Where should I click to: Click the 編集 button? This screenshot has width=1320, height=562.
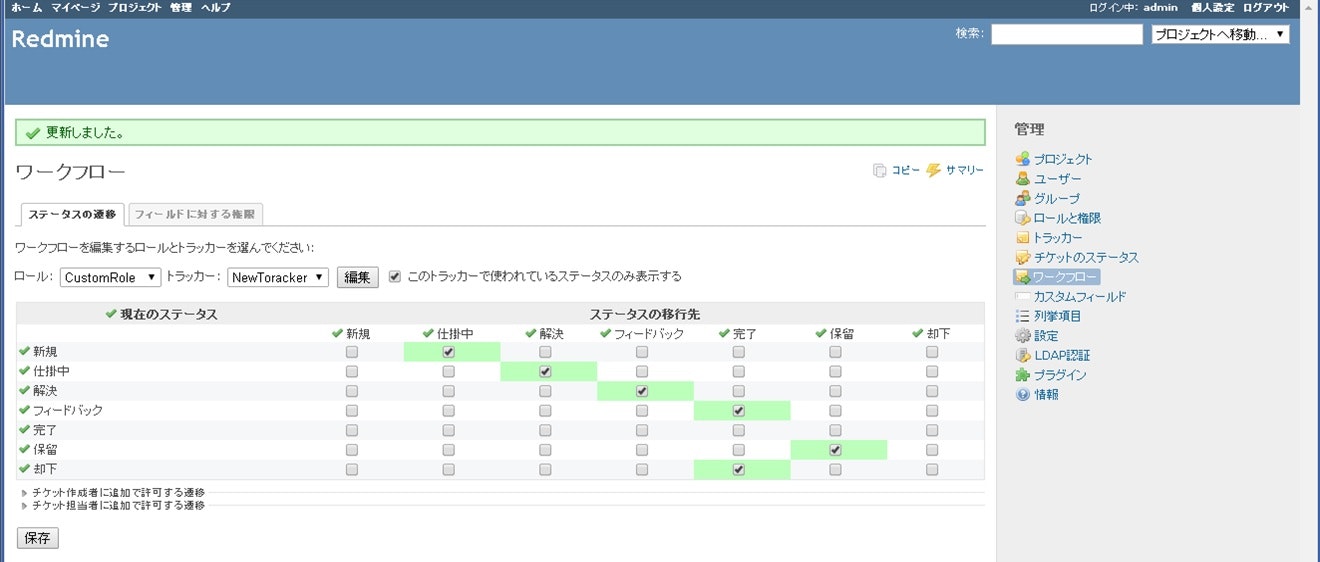coord(358,277)
